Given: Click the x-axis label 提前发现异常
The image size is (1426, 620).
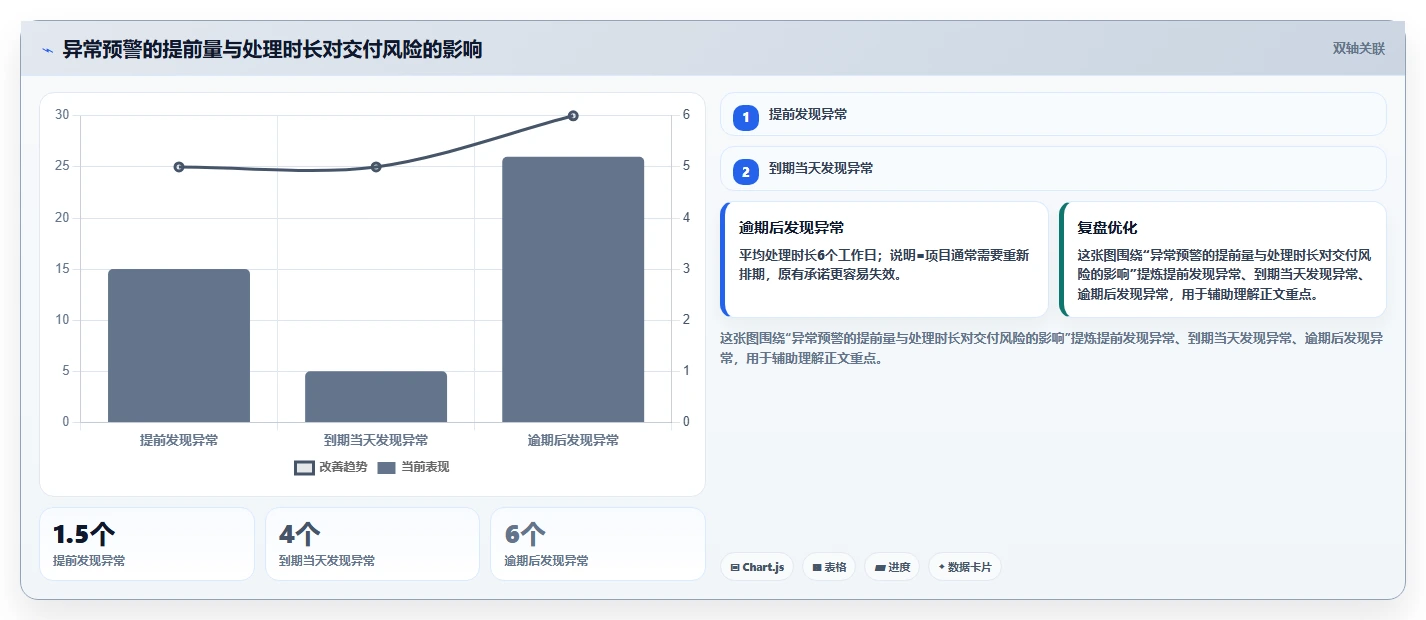Looking at the screenshot, I should click(x=179, y=440).
